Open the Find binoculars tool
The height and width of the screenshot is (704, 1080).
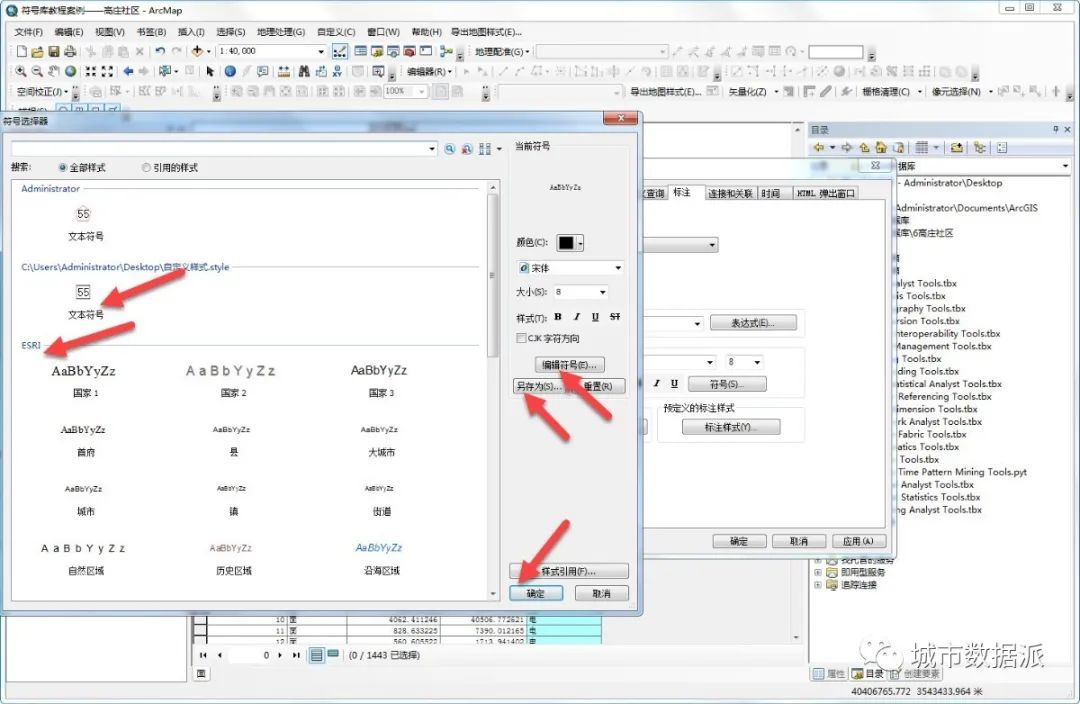pyautogui.click(x=304, y=71)
